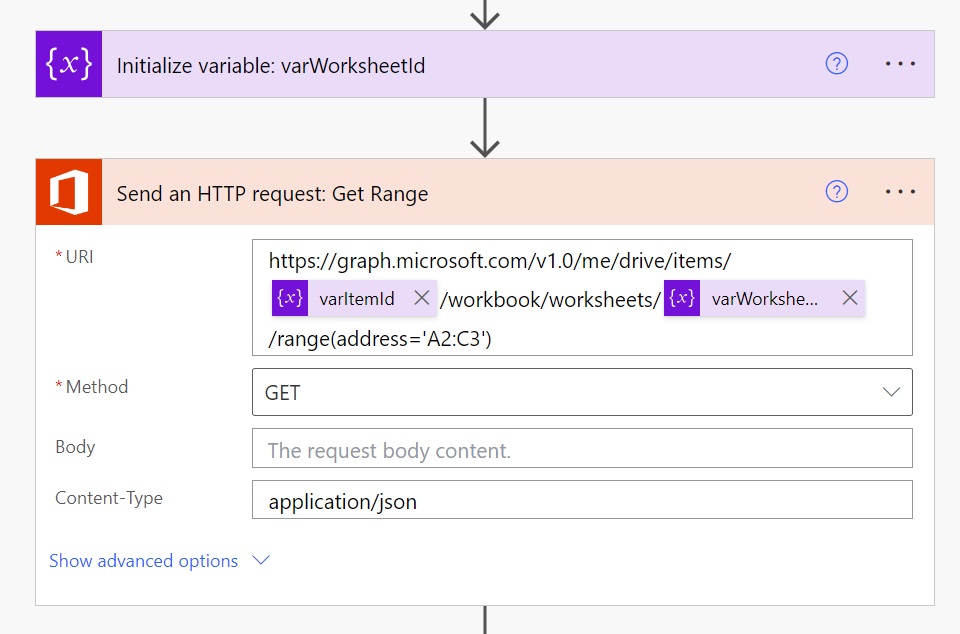Expand Show advanced options
960x634 pixels.
click(144, 561)
